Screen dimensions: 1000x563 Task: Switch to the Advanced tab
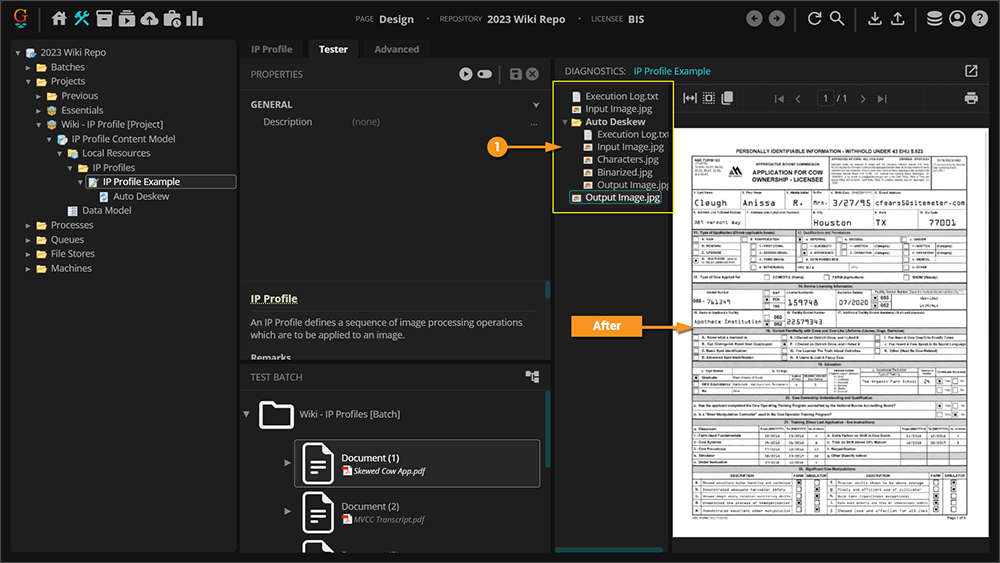(396, 49)
